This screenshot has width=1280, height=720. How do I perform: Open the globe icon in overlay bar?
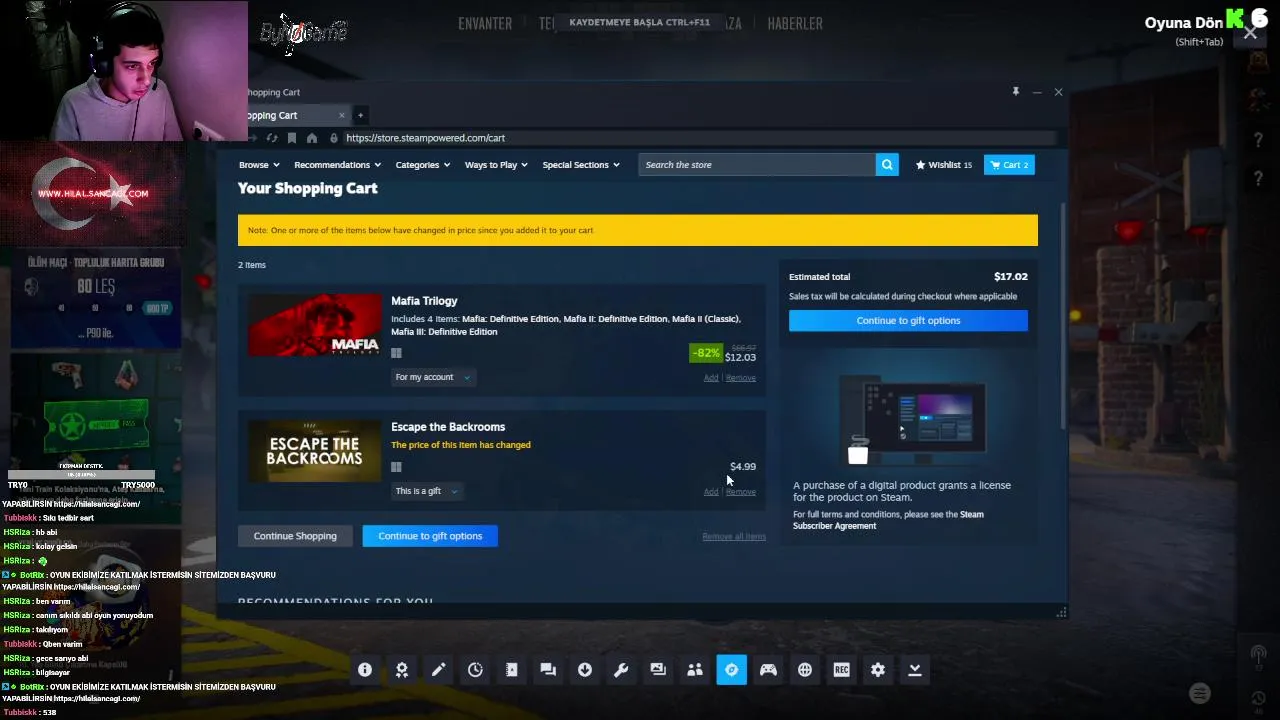(x=805, y=670)
